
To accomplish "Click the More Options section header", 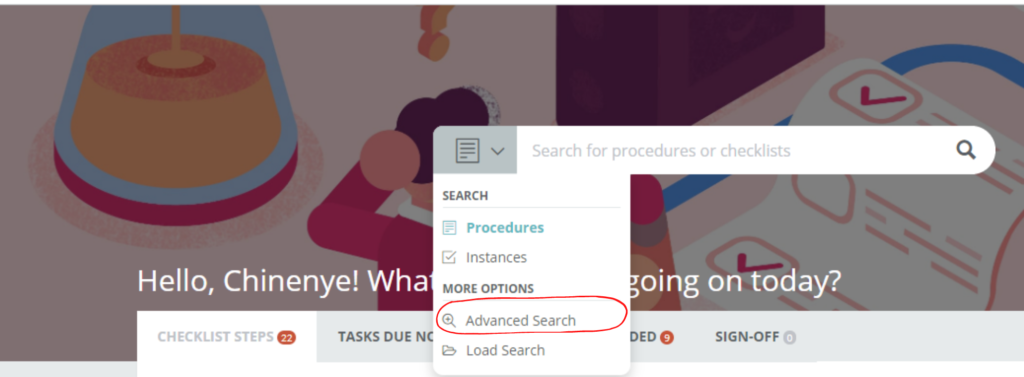I will pos(488,288).
